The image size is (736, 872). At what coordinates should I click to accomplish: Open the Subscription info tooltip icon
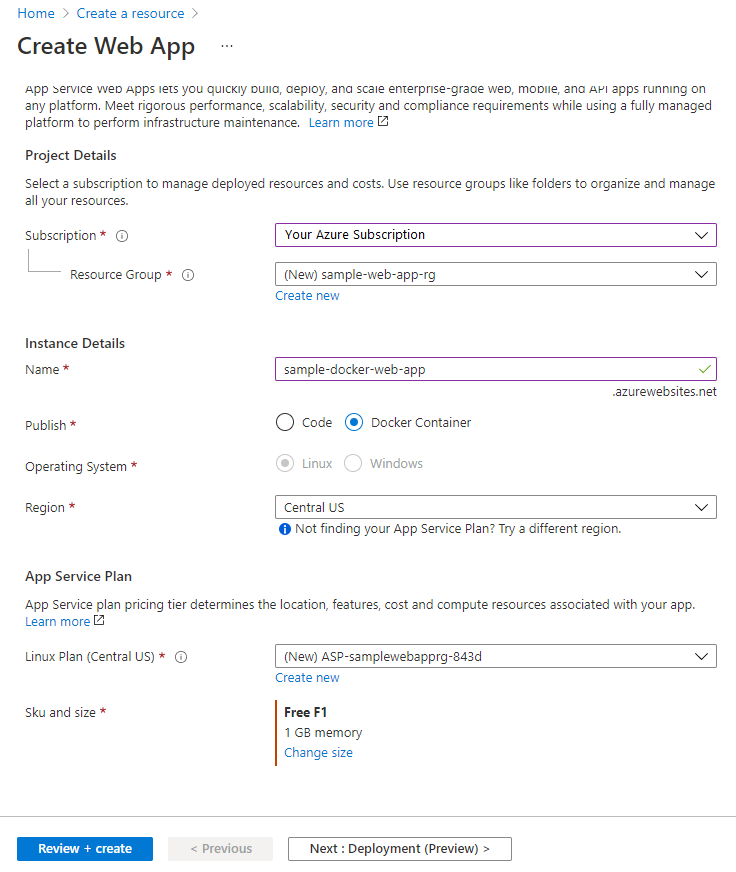click(x=121, y=236)
